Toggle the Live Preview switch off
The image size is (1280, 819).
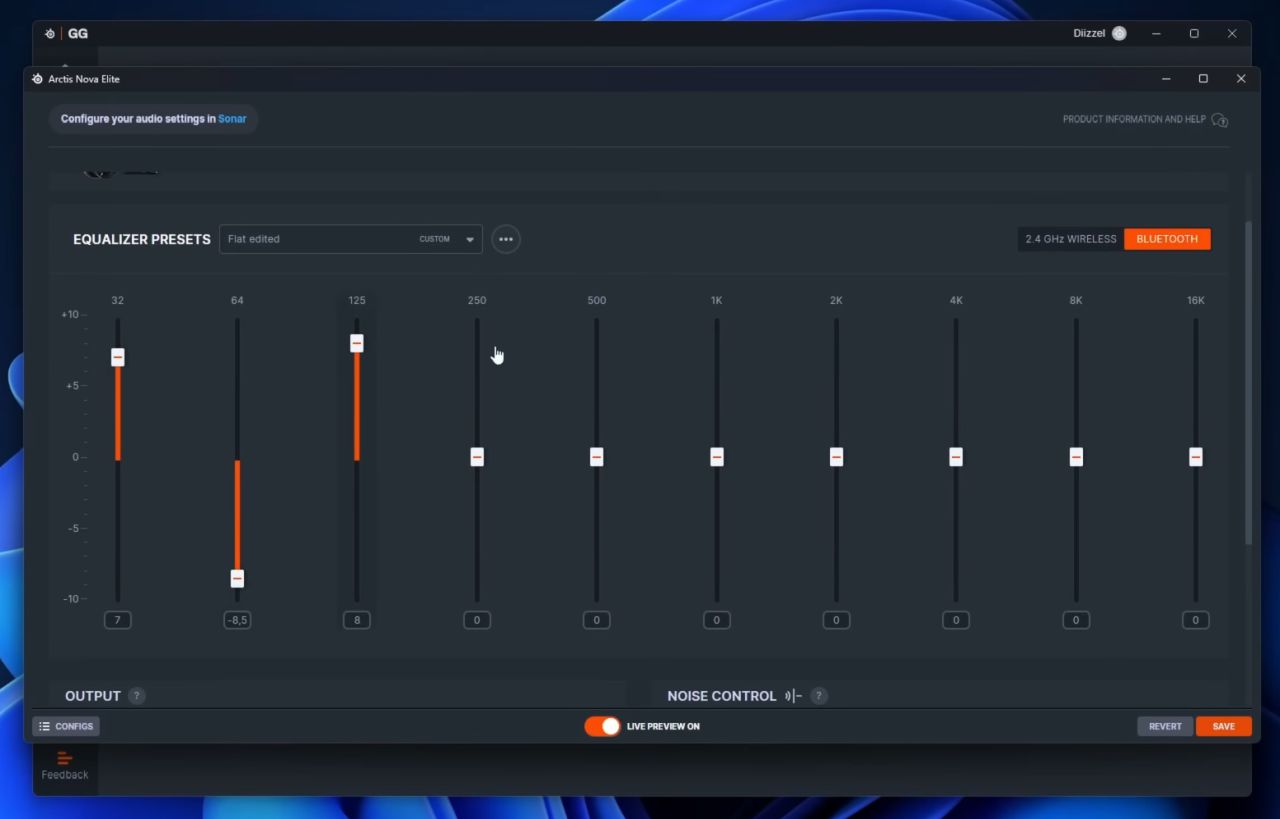[x=602, y=726]
